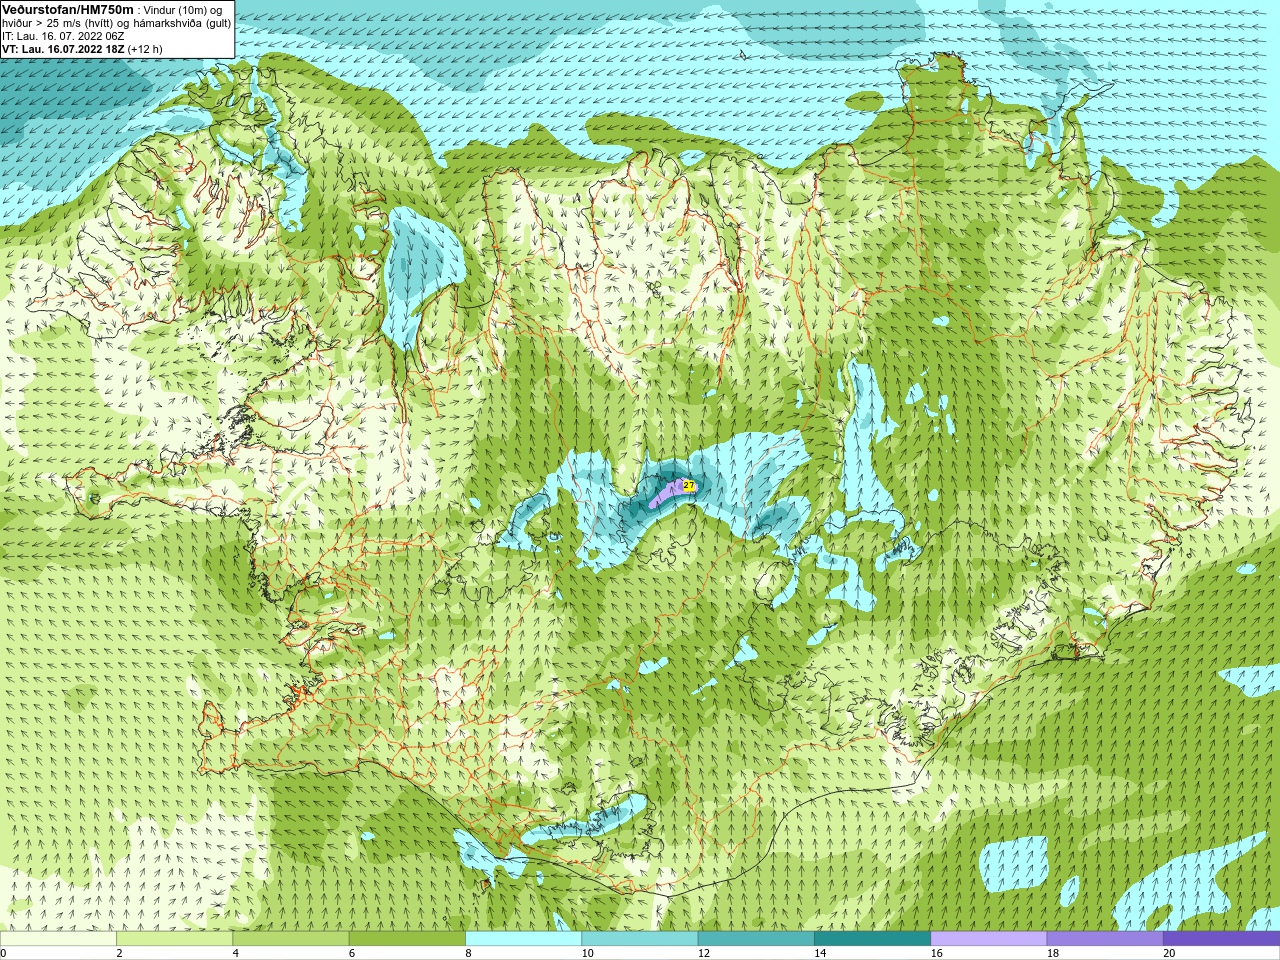Click the Veðurstofan/HM750m title text
Screen dimensions: 1280x960
coord(68,9)
